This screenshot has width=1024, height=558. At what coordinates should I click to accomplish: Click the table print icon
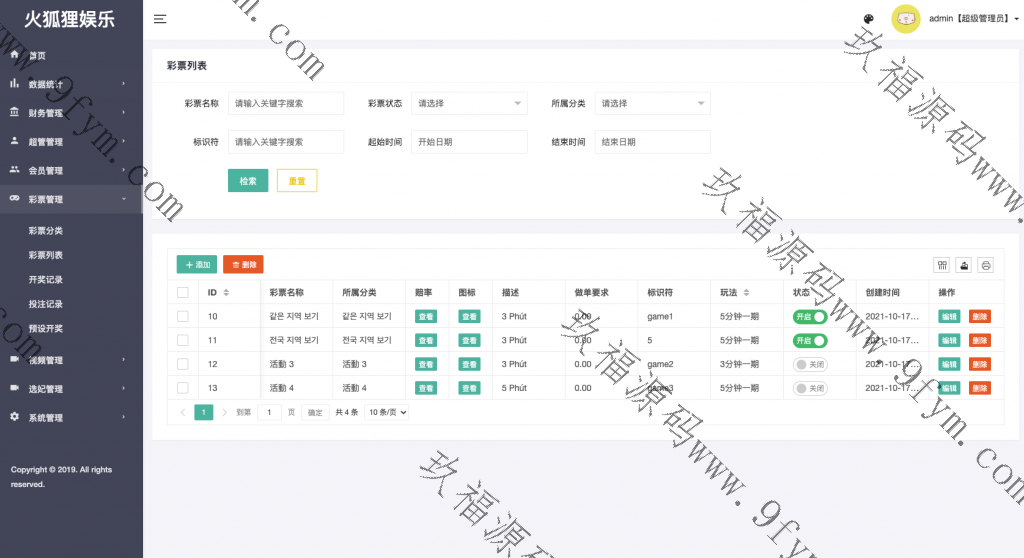click(x=986, y=265)
